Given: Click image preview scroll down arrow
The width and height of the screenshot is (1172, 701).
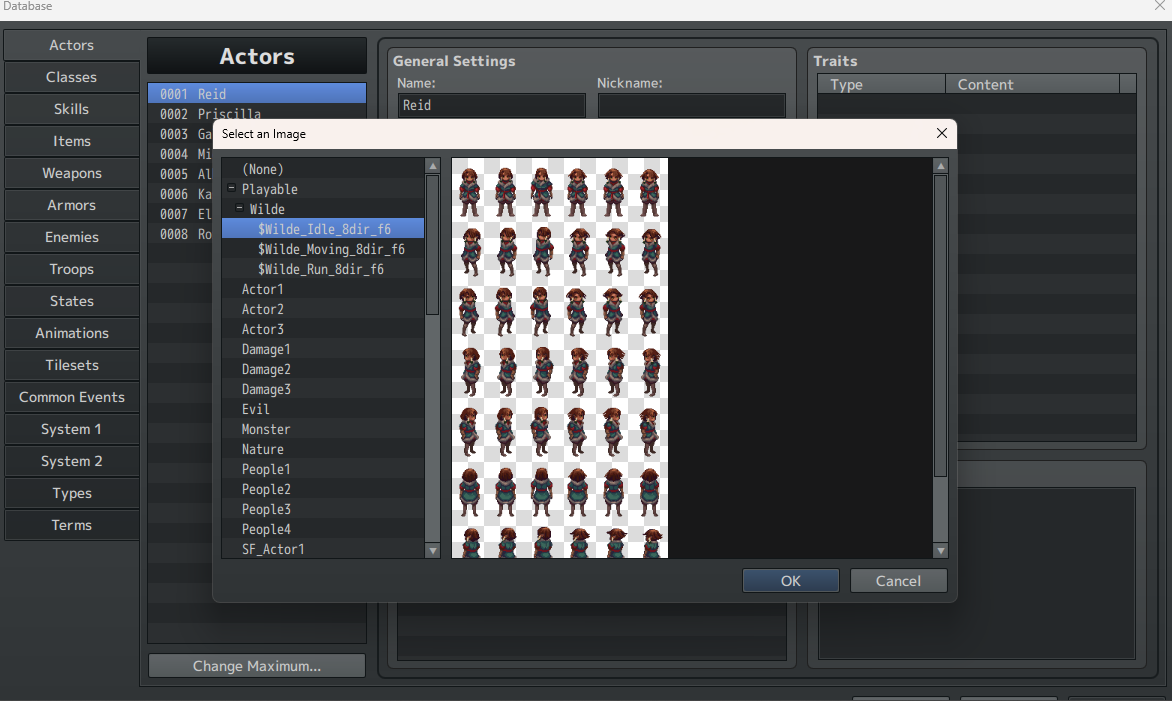Looking at the screenshot, I should click(941, 551).
